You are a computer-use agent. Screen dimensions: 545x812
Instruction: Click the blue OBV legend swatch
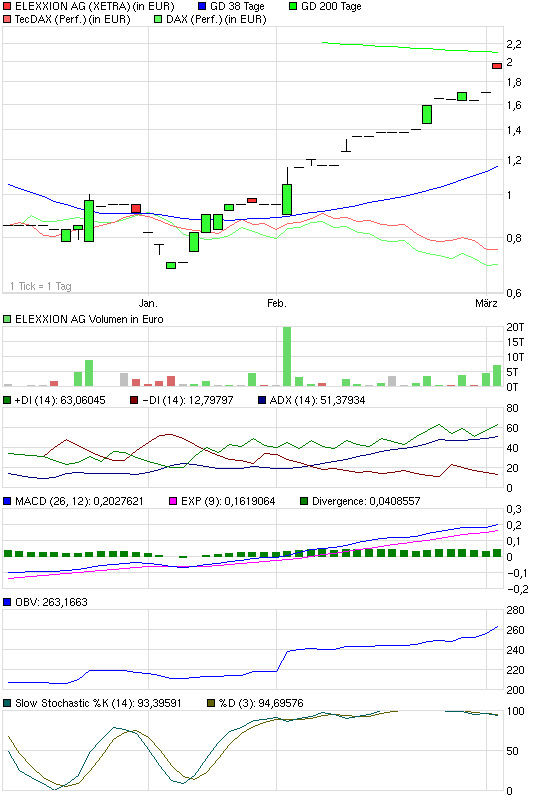pos(7,602)
